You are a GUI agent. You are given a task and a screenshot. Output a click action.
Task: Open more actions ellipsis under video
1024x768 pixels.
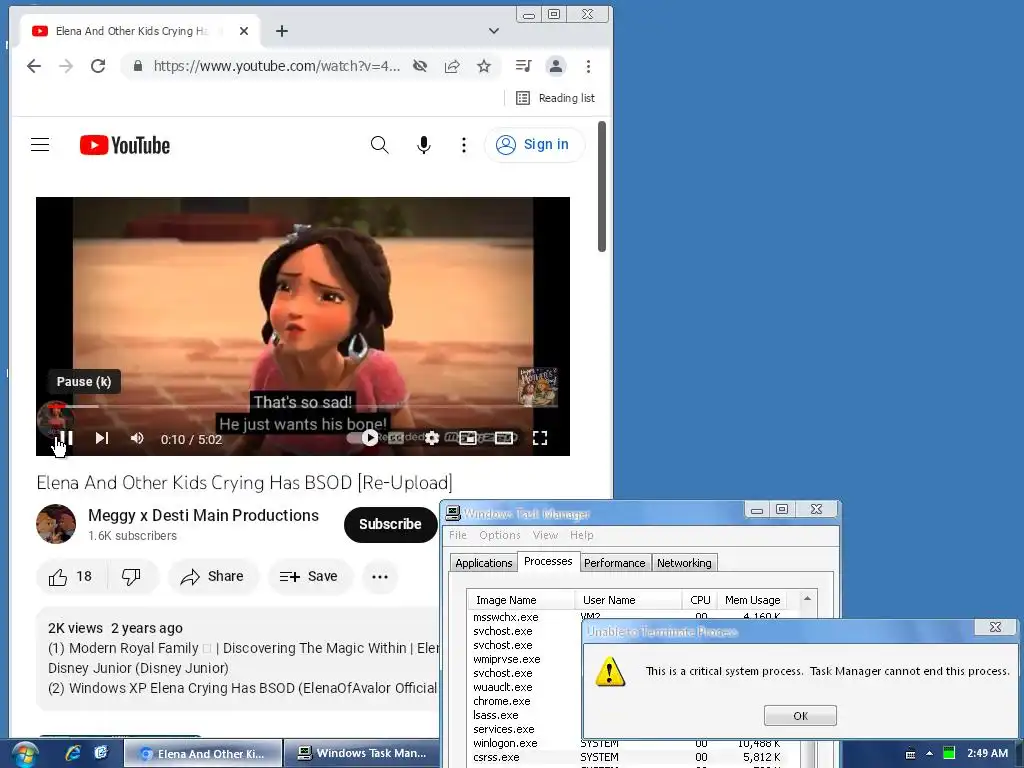(x=380, y=577)
